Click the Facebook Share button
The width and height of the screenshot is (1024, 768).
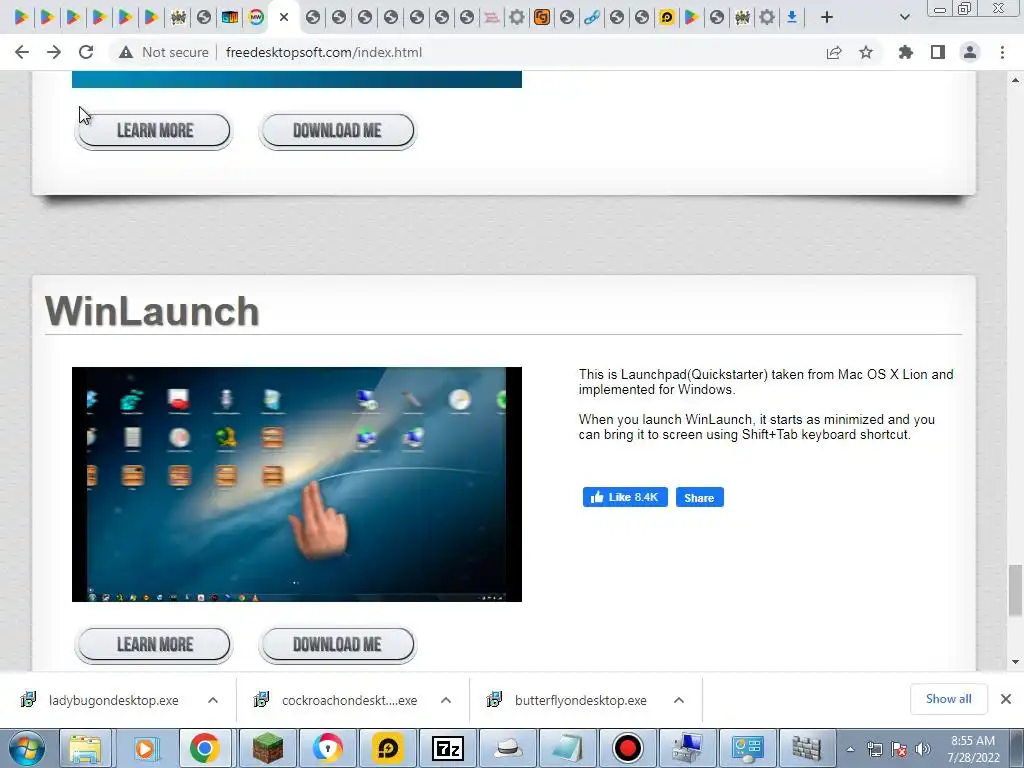699,498
